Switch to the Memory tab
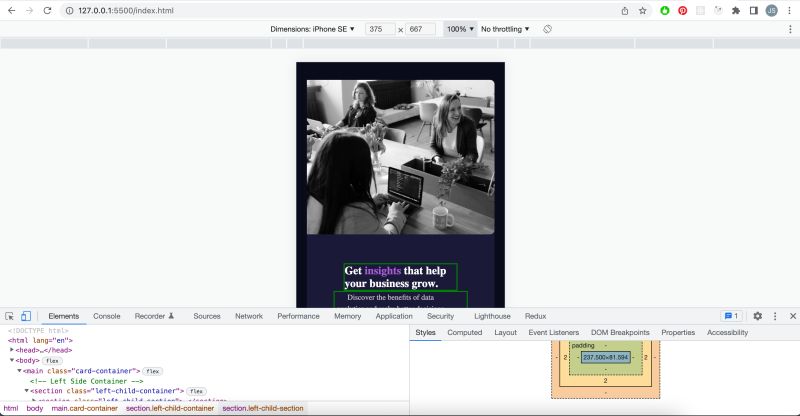 click(347, 316)
